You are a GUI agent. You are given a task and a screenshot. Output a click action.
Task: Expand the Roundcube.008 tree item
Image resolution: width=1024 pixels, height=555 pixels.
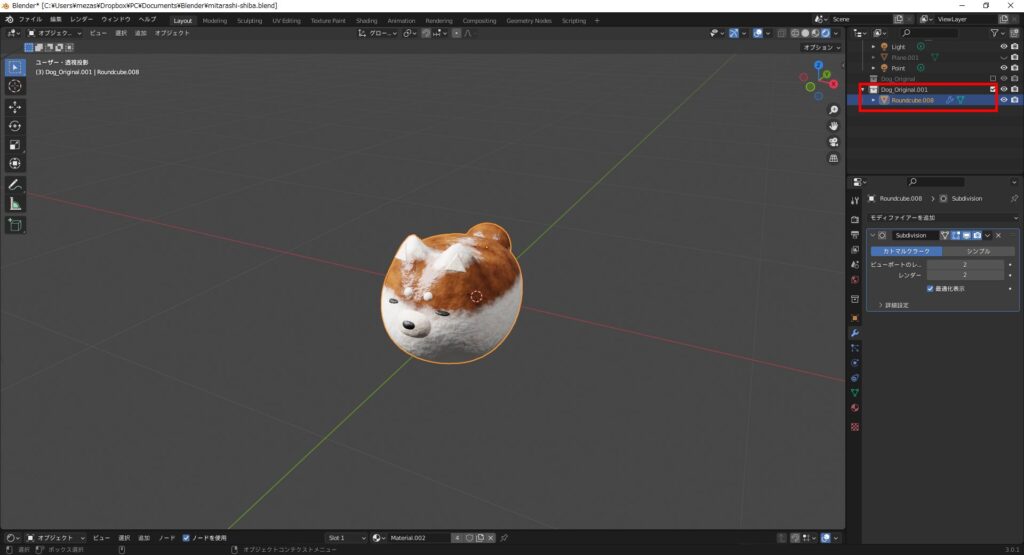coord(874,100)
